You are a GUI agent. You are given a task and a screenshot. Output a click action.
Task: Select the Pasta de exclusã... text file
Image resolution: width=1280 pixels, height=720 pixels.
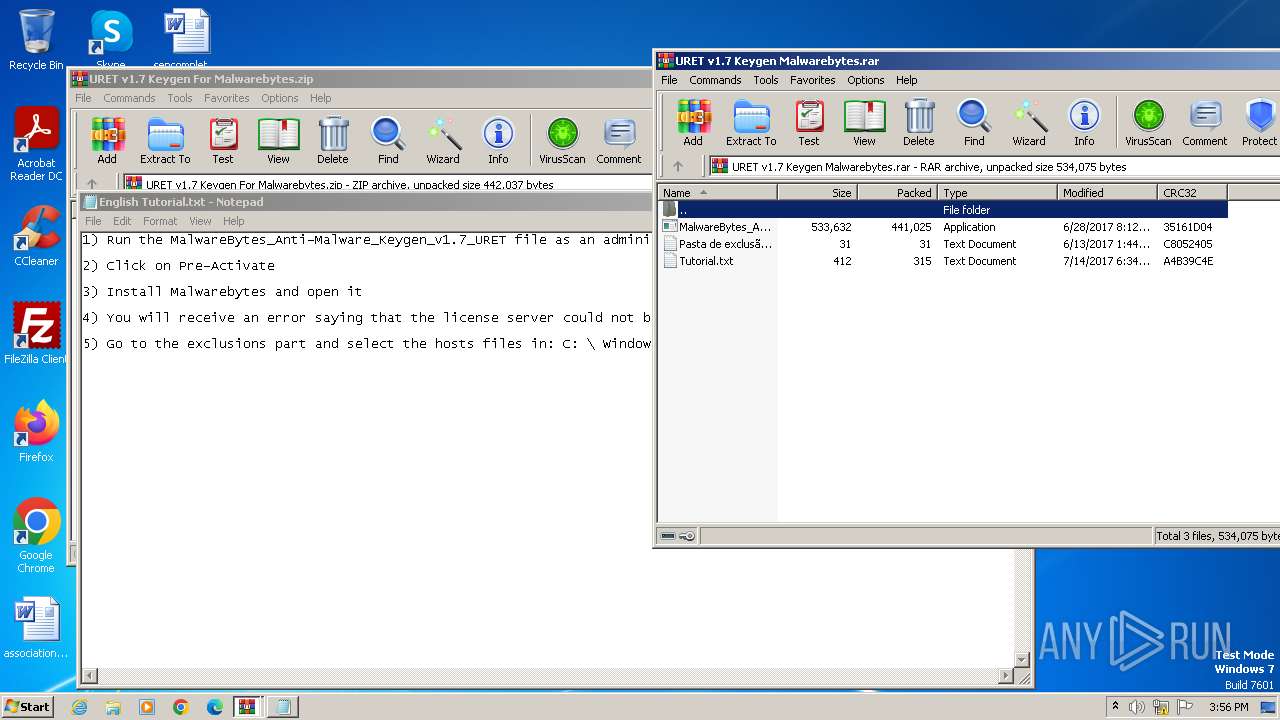pos(943,244)
